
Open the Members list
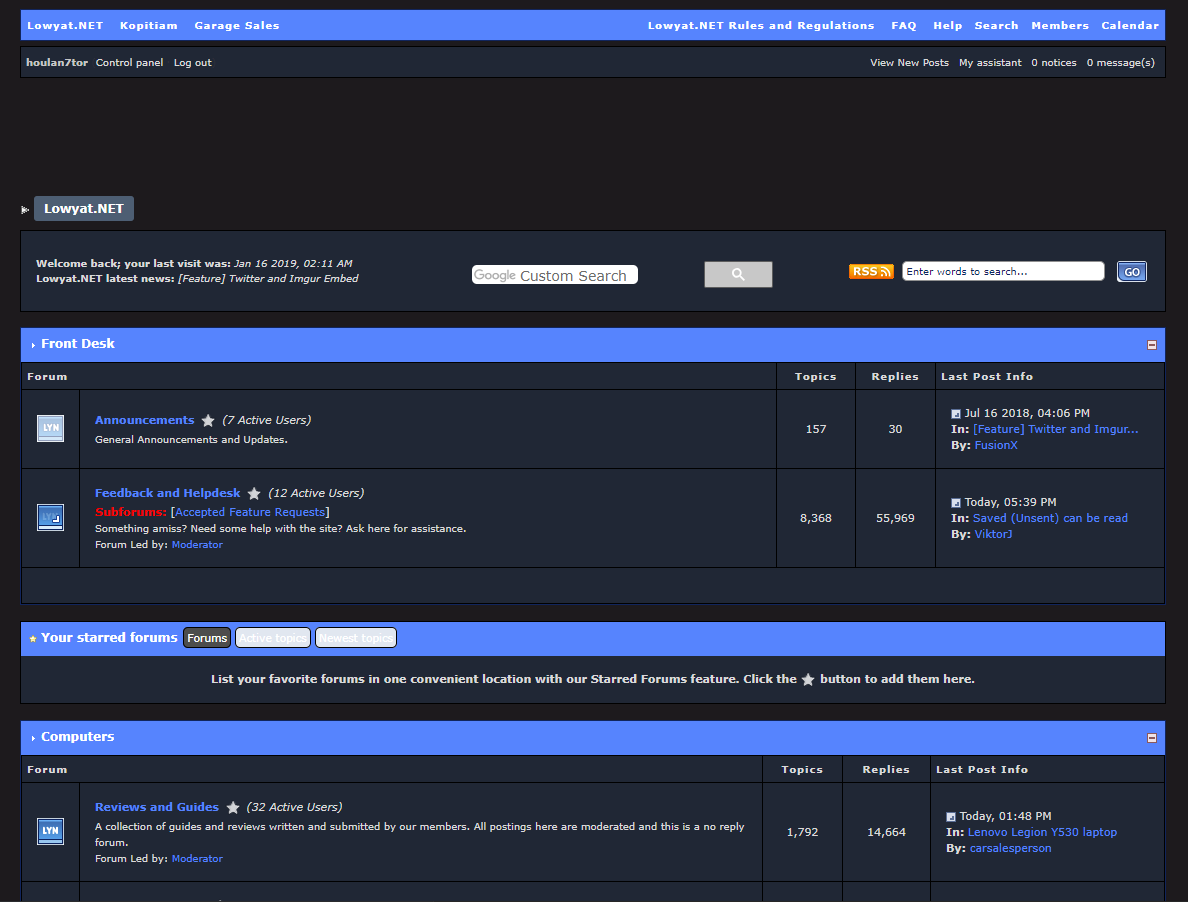pyautogui.click(x=1060, y=25)
